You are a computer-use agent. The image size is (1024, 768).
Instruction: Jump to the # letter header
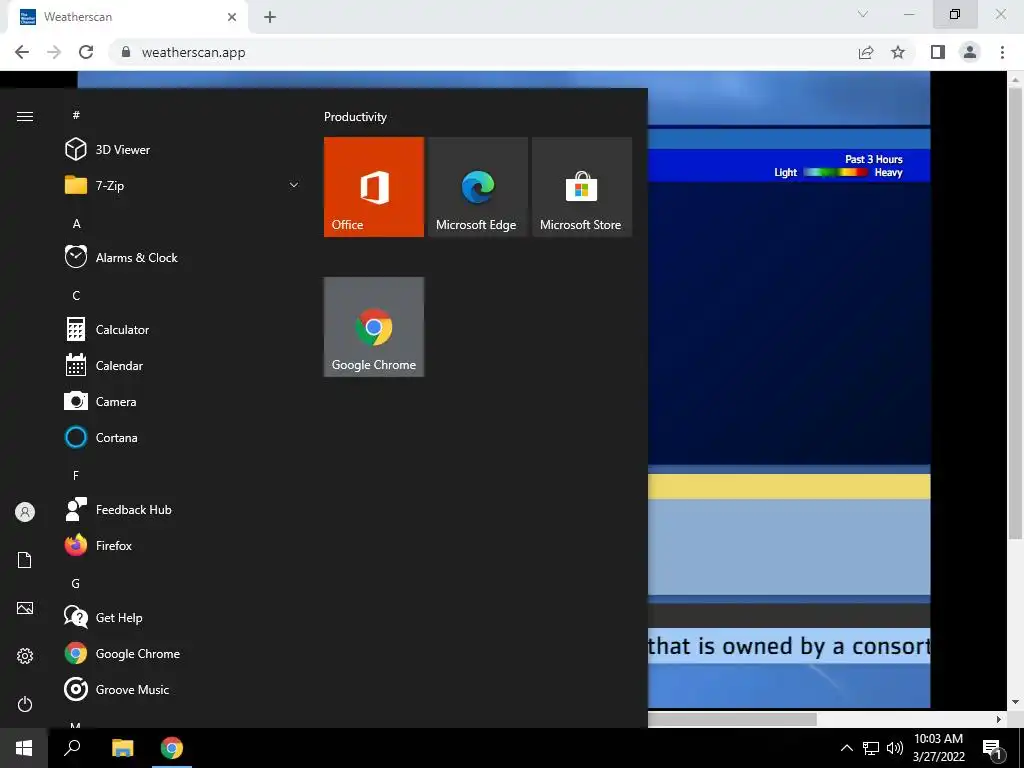[76, 115]
